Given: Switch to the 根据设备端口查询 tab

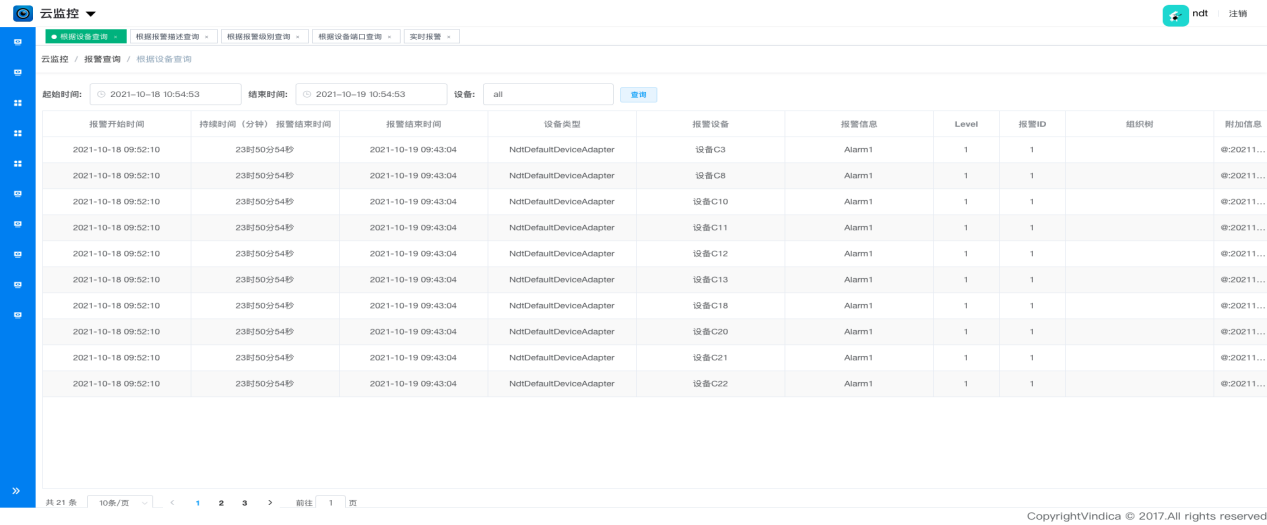Looking at the screenshot, I should click(355, 37).
